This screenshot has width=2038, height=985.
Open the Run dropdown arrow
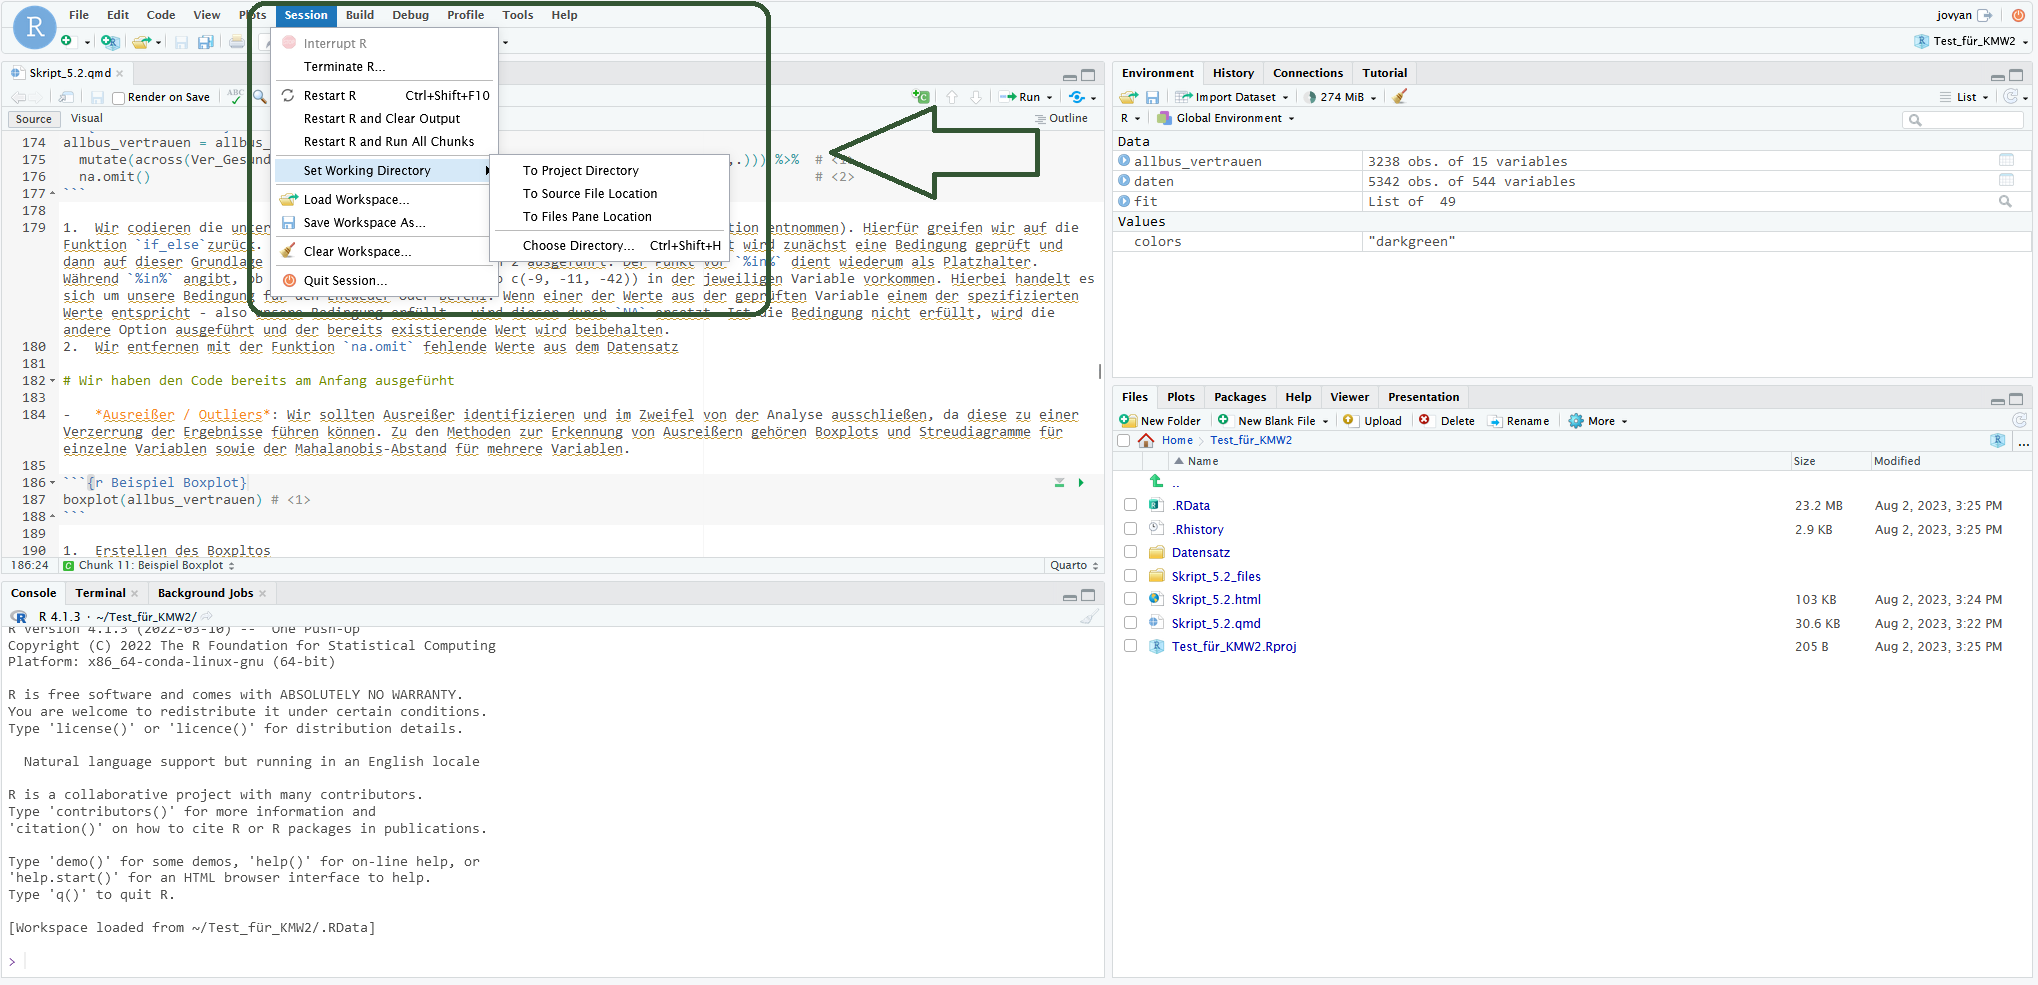1049,98
